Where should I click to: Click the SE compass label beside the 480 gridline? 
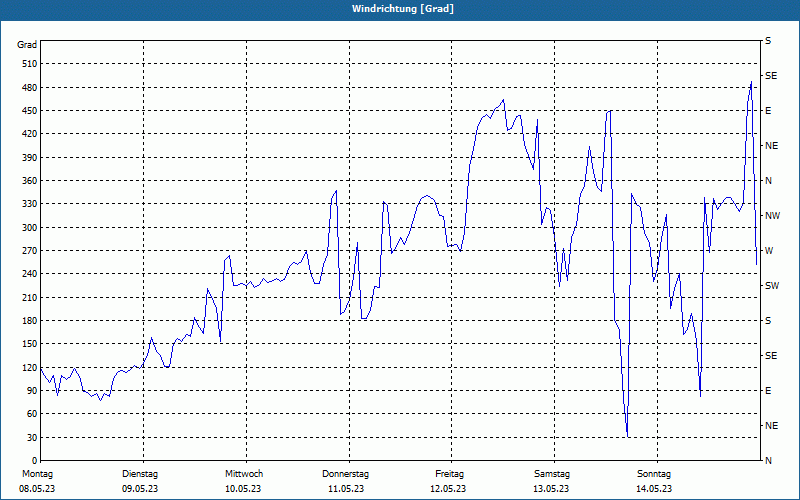(x=771, y=76)
